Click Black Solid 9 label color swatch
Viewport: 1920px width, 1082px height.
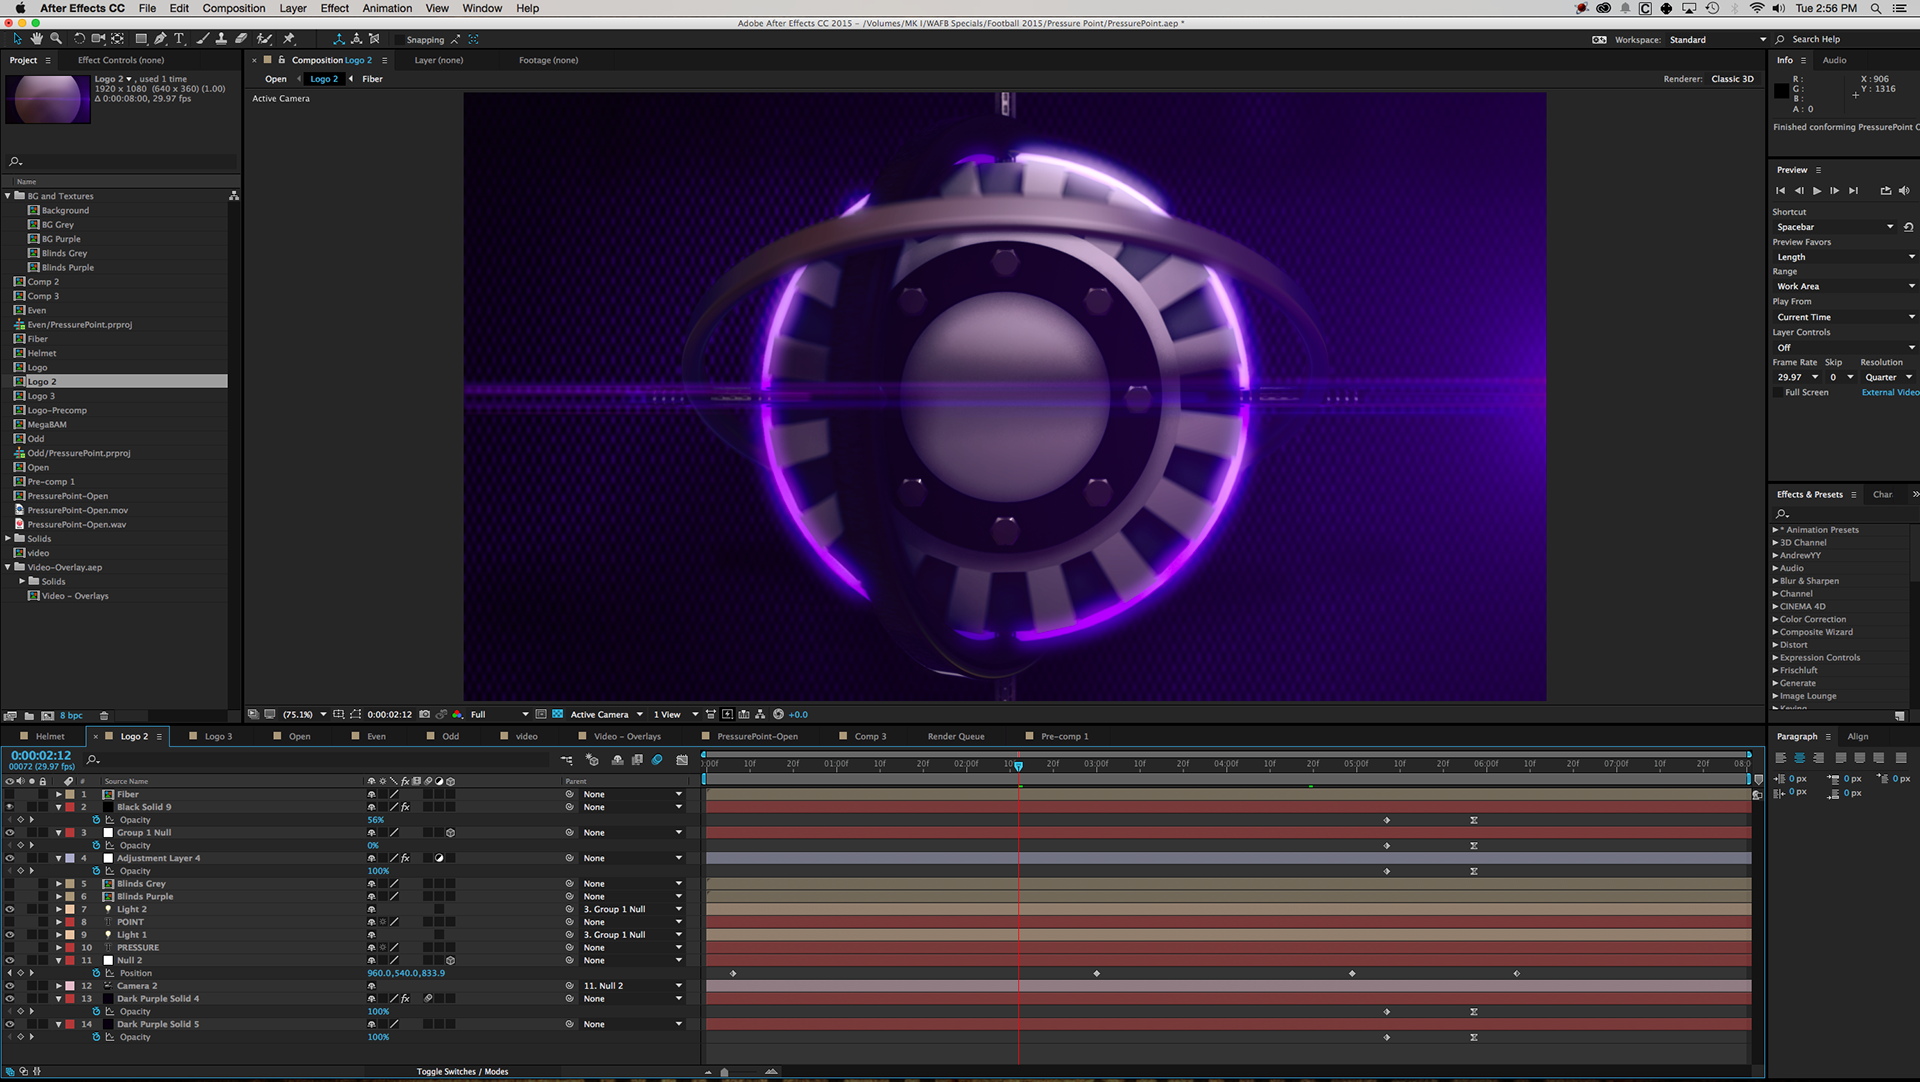[70, 807]
